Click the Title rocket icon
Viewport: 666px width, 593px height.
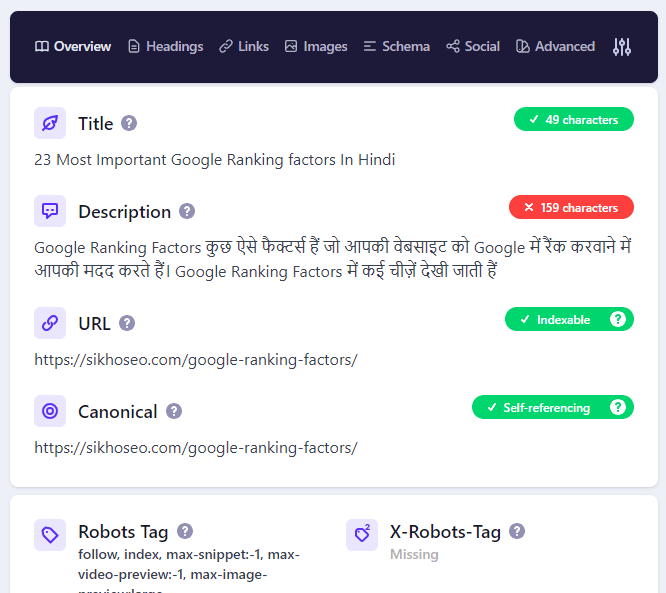50,123
